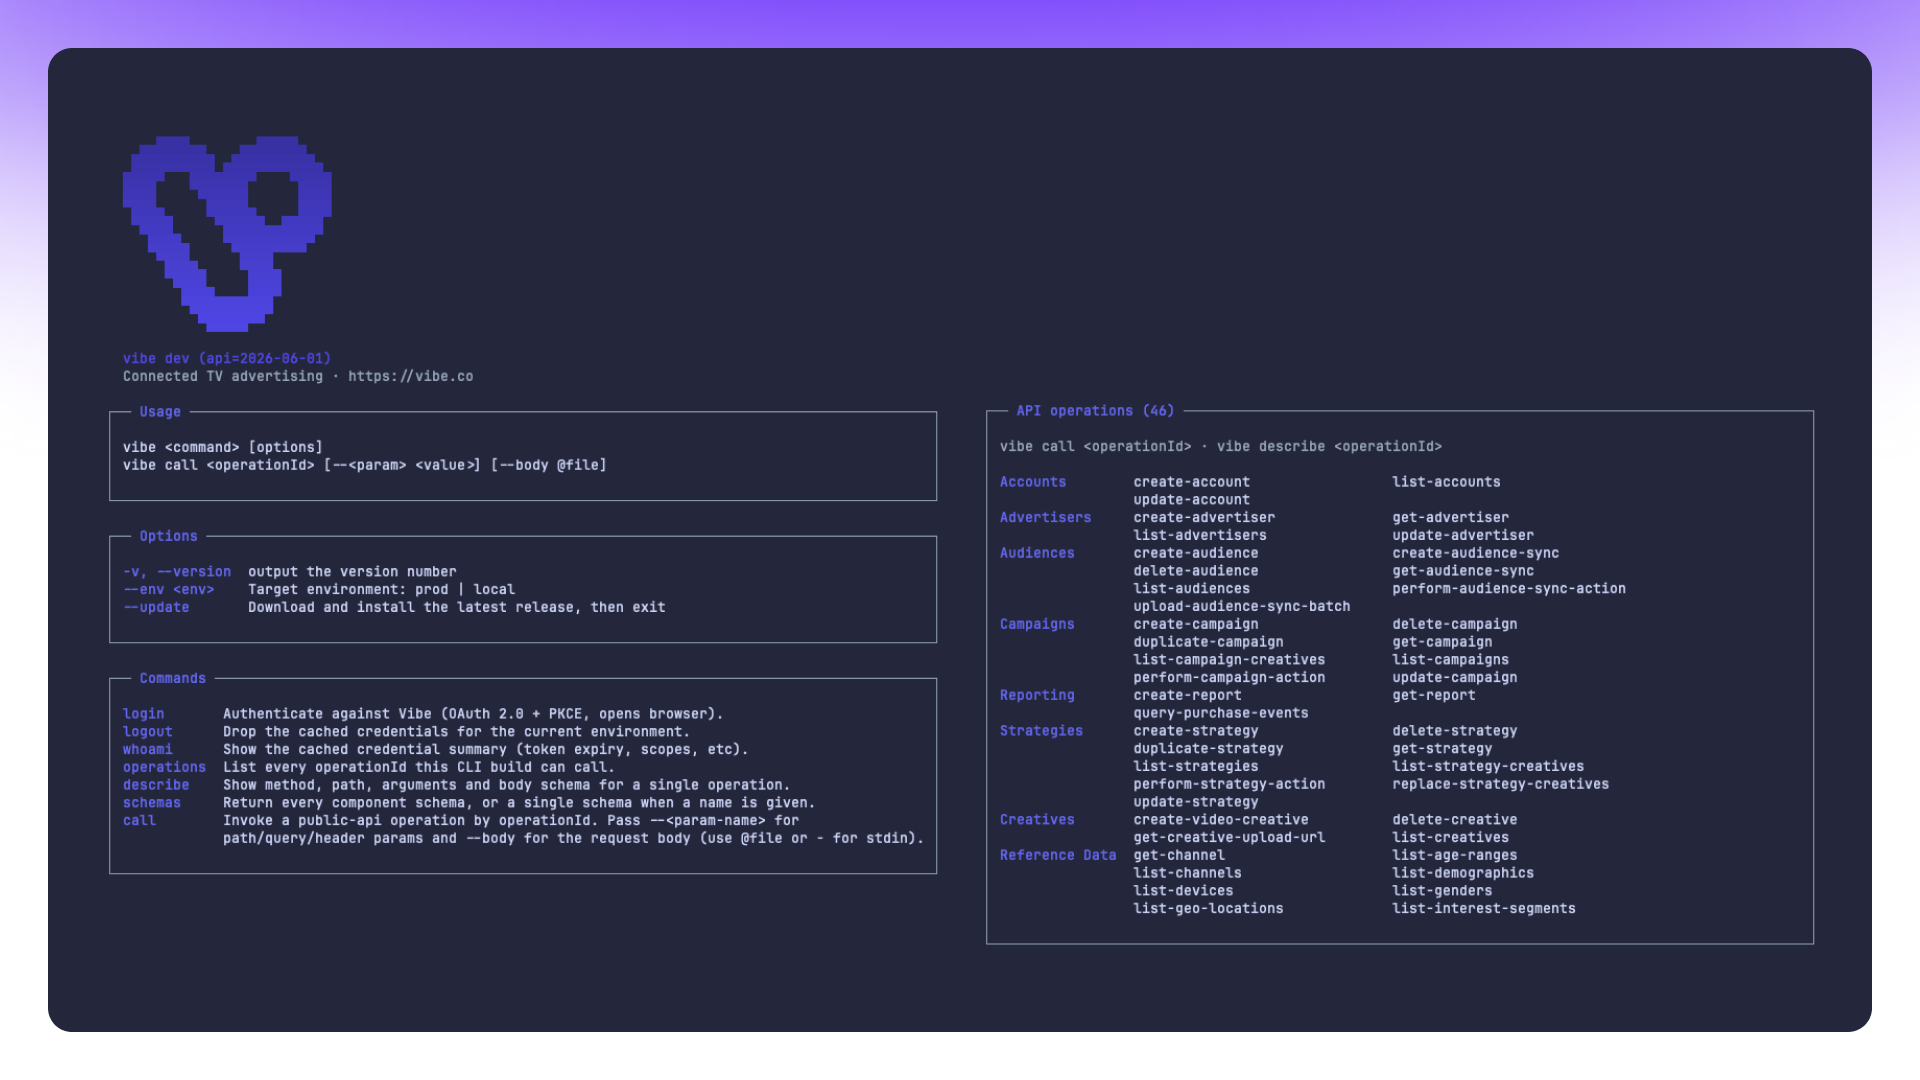The image size is (1920, 1080).
Task: Click the create-audience-sync operation
Action: click(1475, 553)
